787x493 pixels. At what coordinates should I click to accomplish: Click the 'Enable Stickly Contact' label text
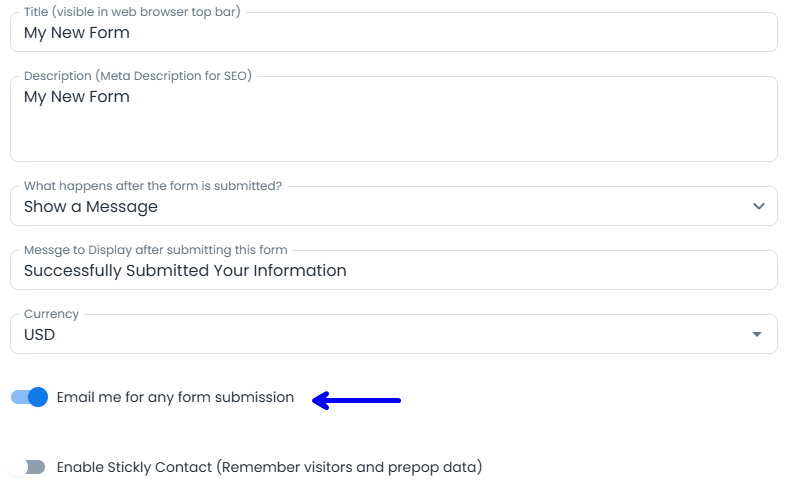point(269,467)
